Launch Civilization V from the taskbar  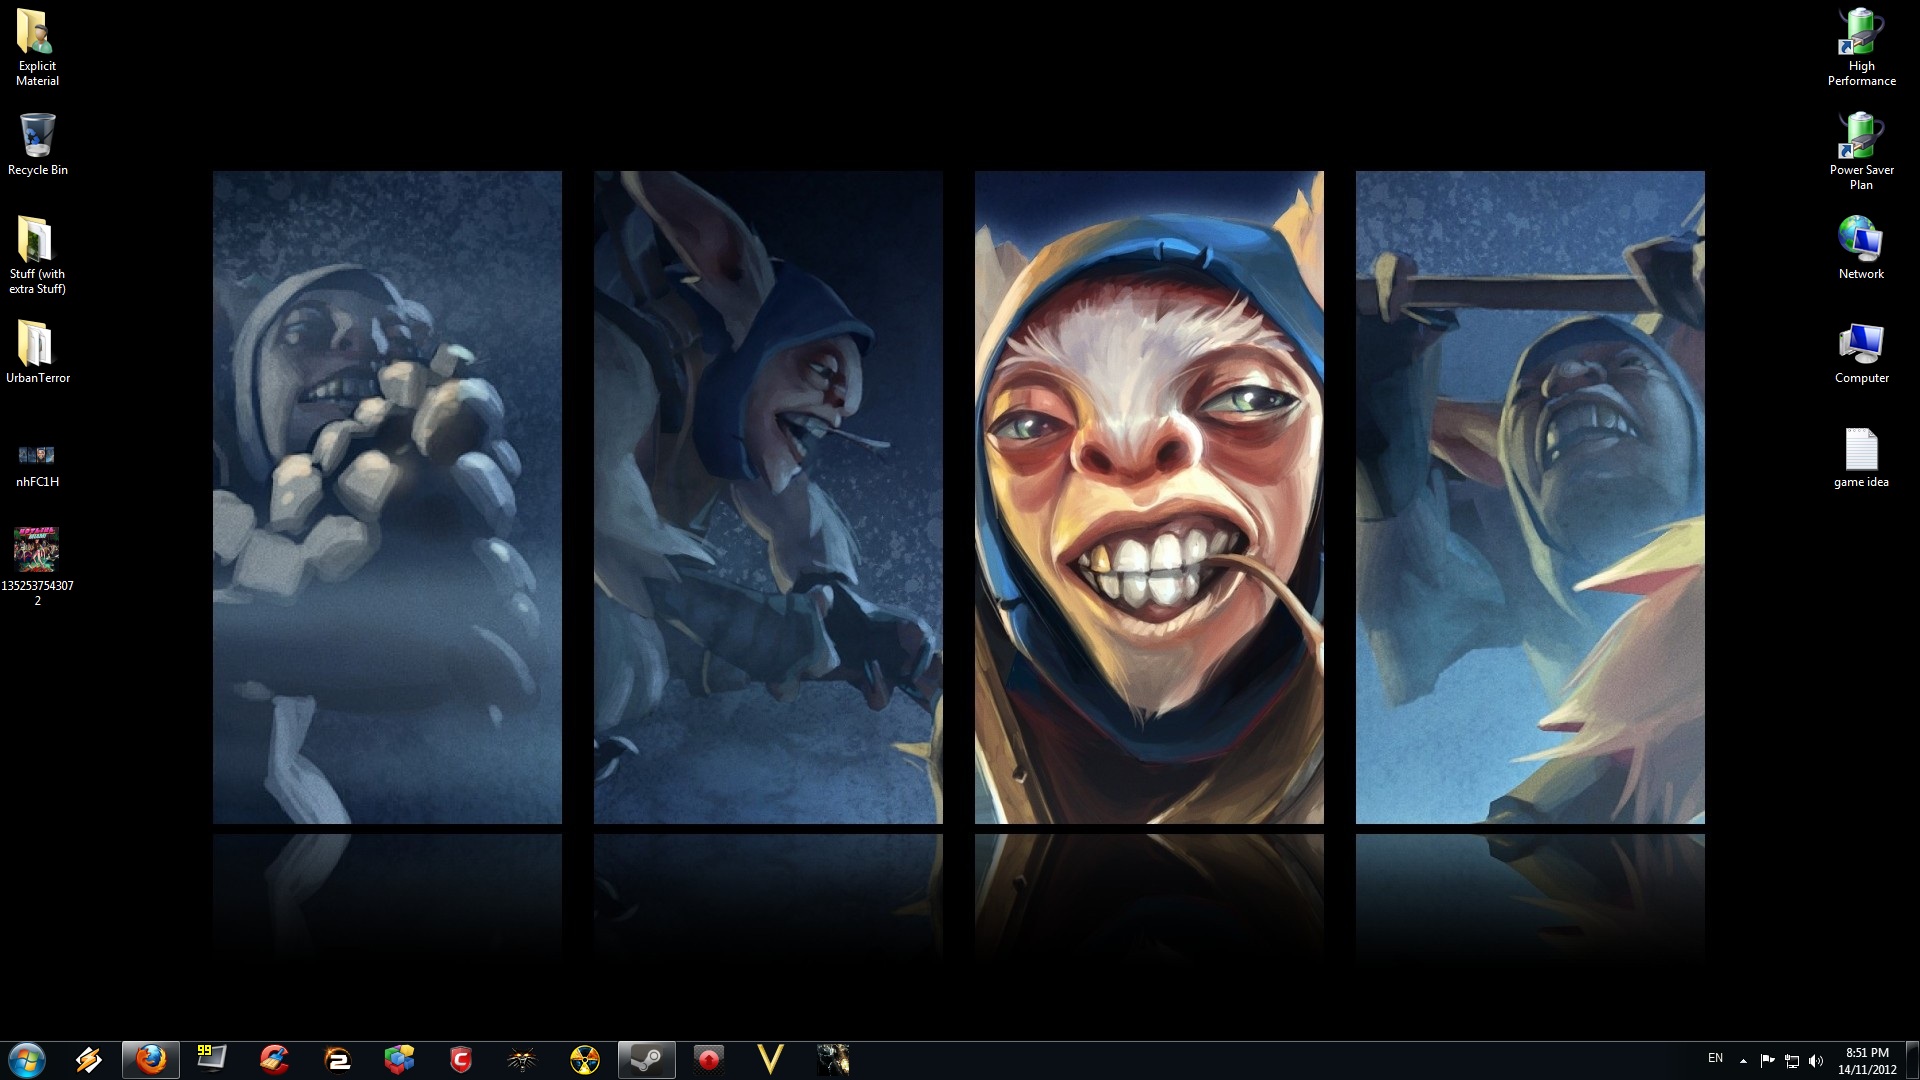pyautogui.click(x=771, y=1060)
